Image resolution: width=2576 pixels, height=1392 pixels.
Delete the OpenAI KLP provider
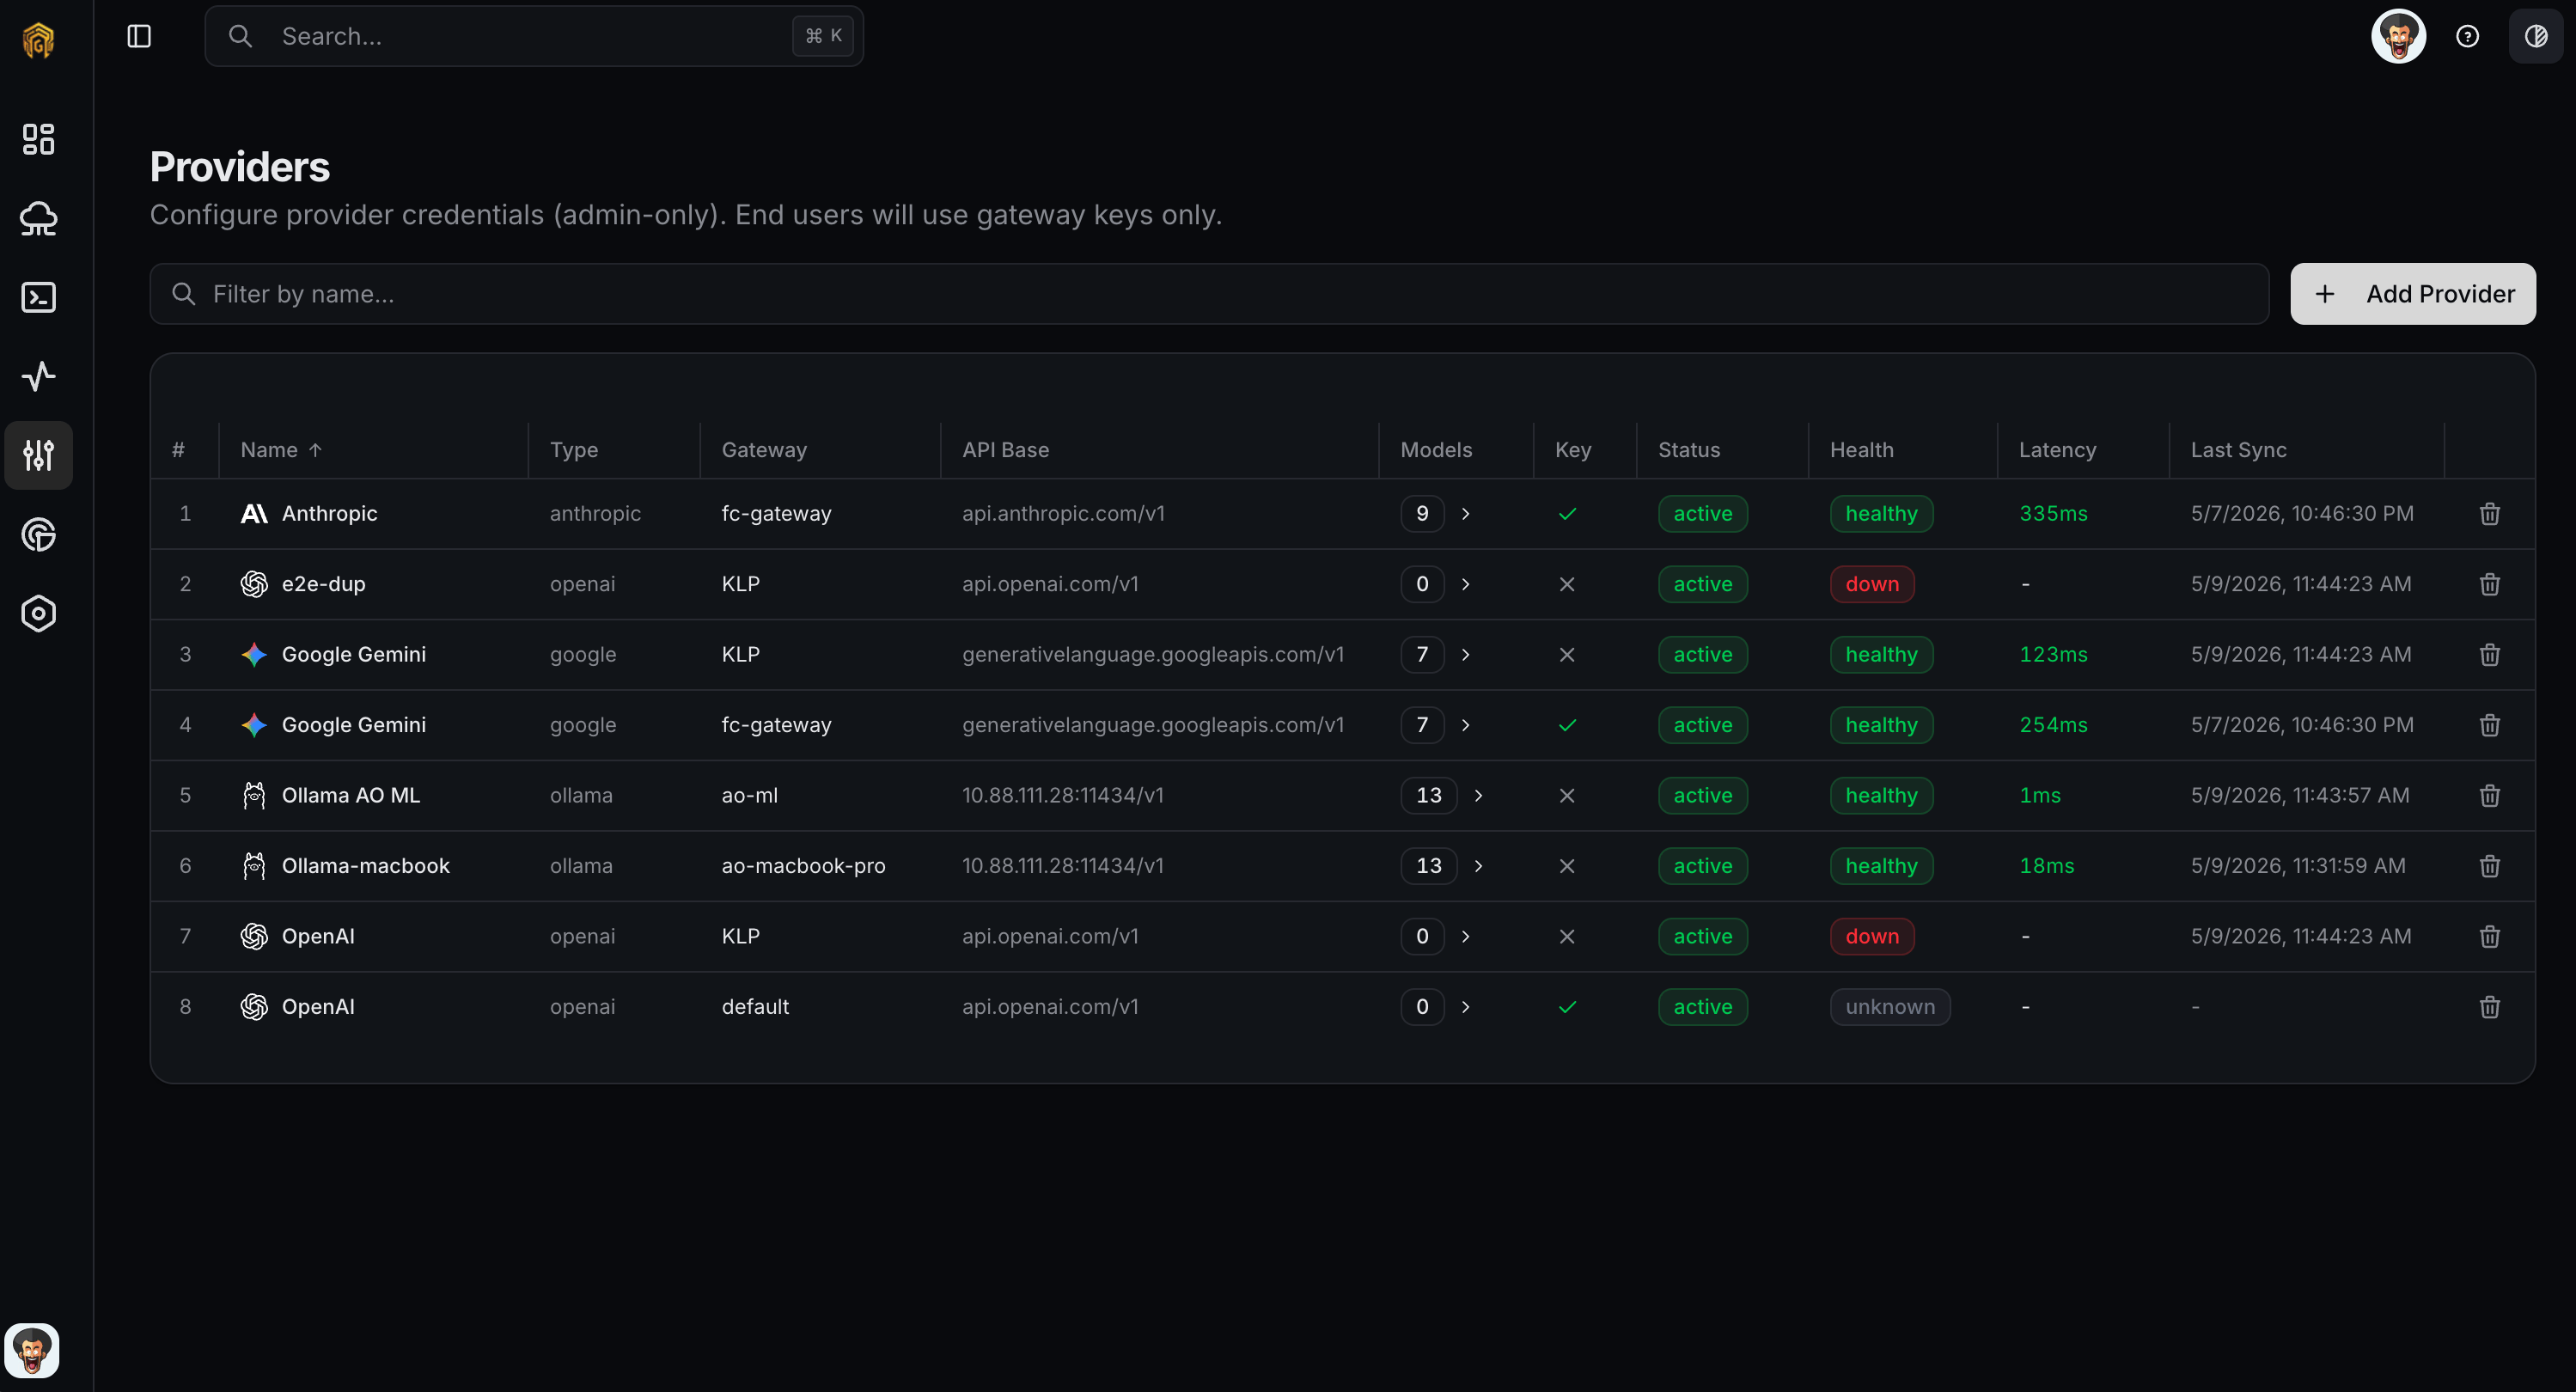pyautogui.click(x=2489, y=937)
